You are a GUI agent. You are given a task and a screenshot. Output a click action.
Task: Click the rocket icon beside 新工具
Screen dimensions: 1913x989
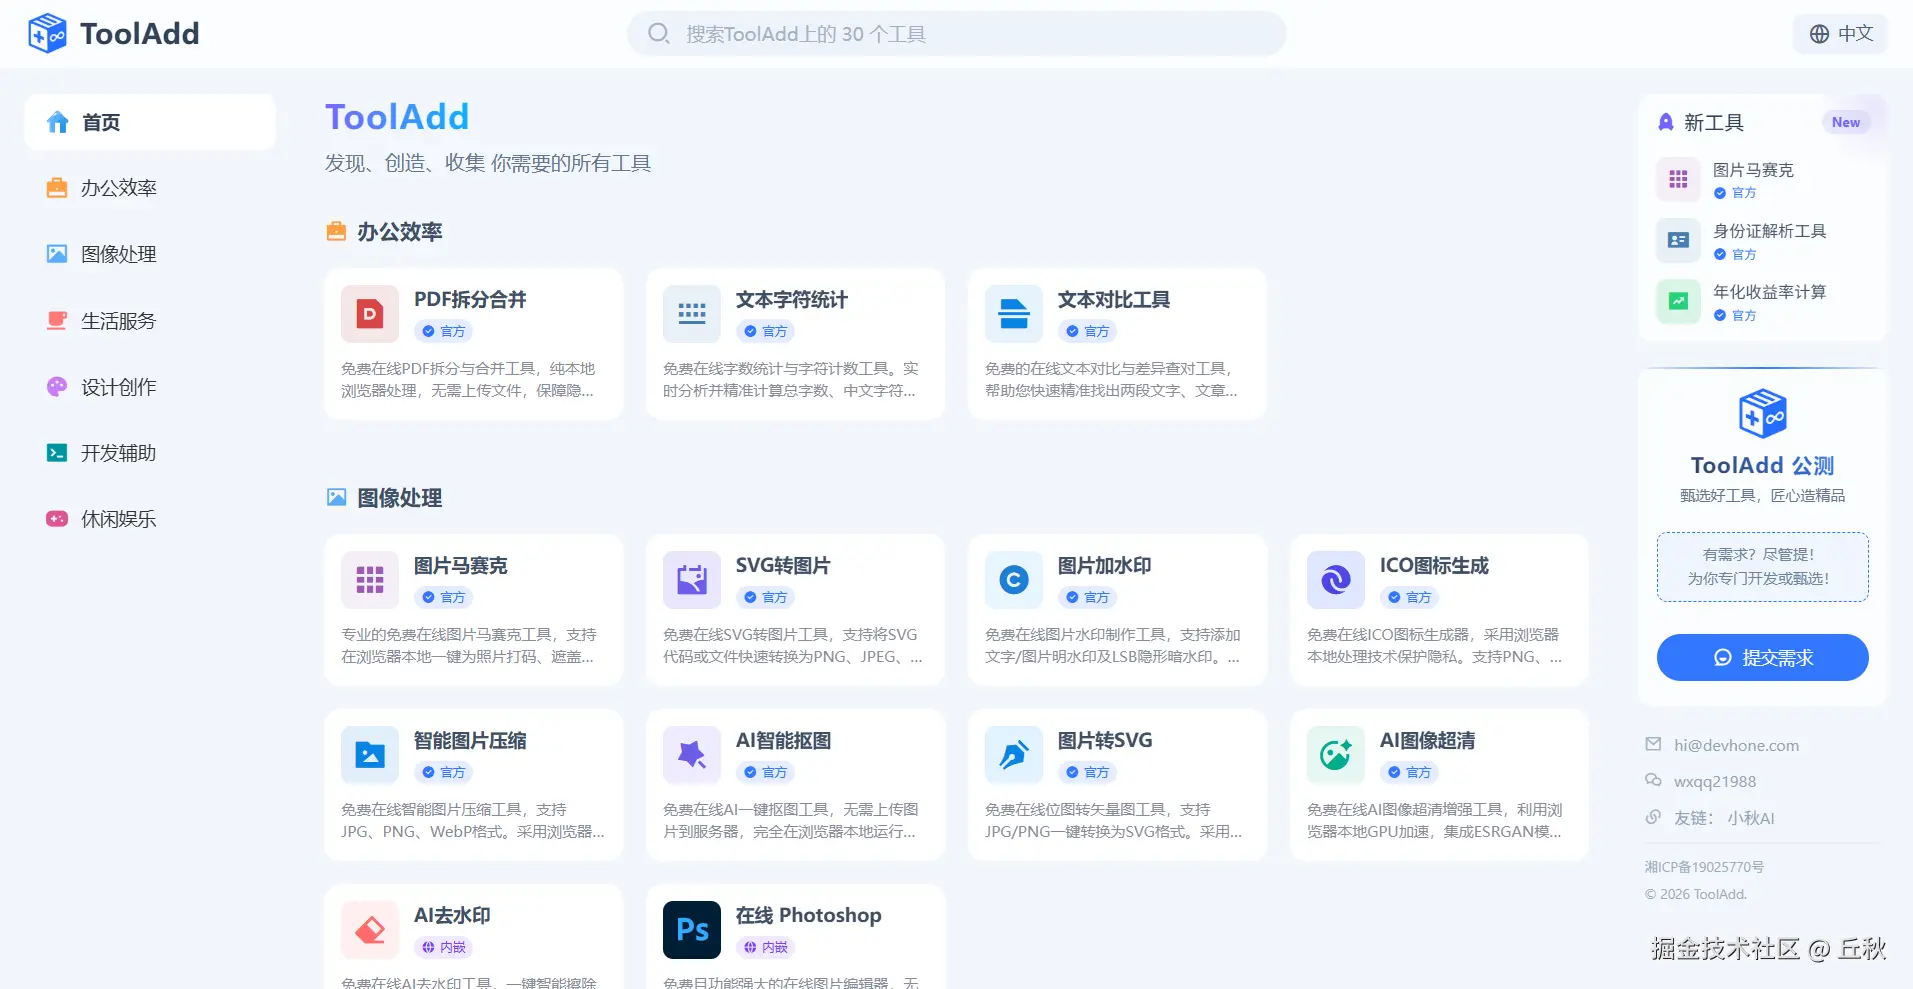point(1666,122)
